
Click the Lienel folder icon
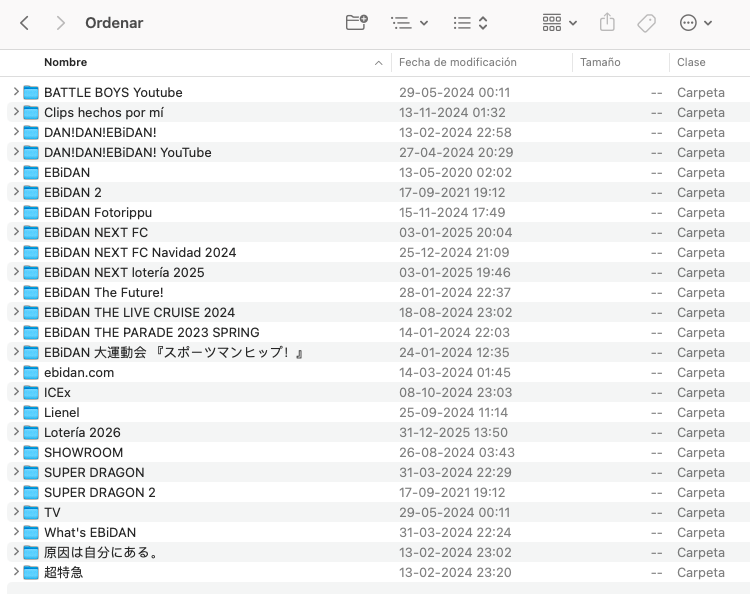[31, 413]
